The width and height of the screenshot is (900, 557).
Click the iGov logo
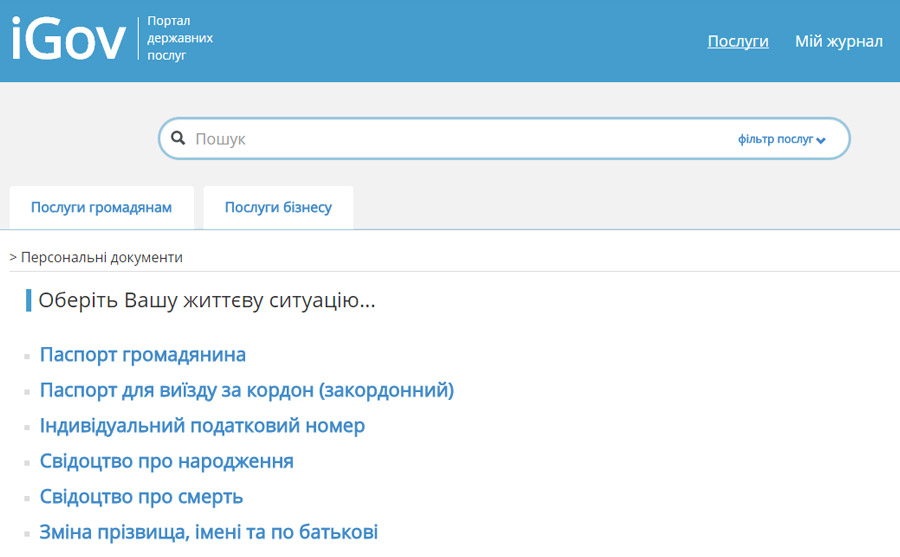(x=68, y=39)
